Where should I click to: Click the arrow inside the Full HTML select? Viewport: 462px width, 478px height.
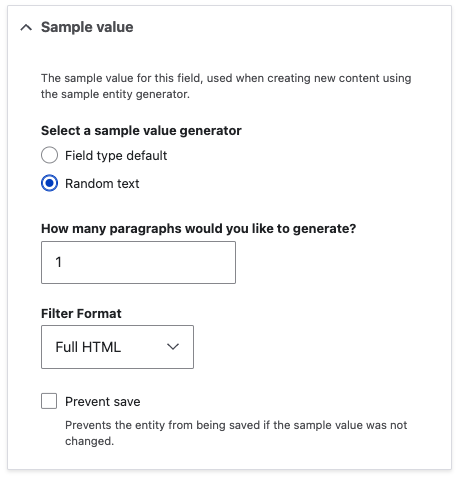pyautogui.click(x=173, y=347)
